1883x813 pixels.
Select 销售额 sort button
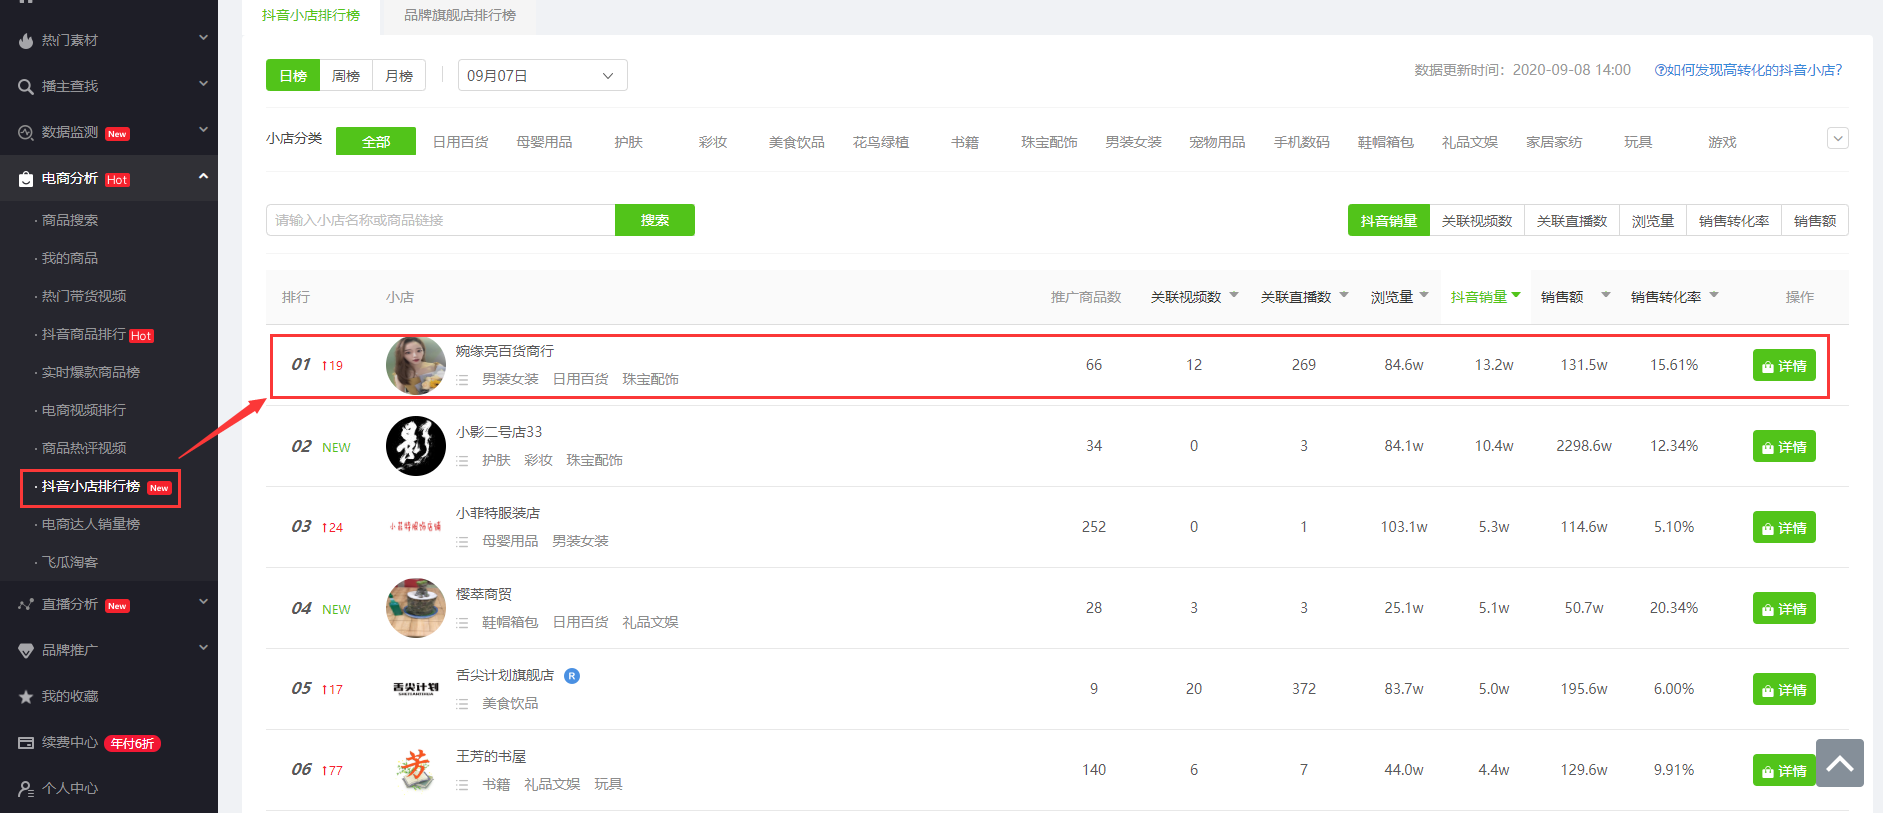click(x=1815, y=221)
